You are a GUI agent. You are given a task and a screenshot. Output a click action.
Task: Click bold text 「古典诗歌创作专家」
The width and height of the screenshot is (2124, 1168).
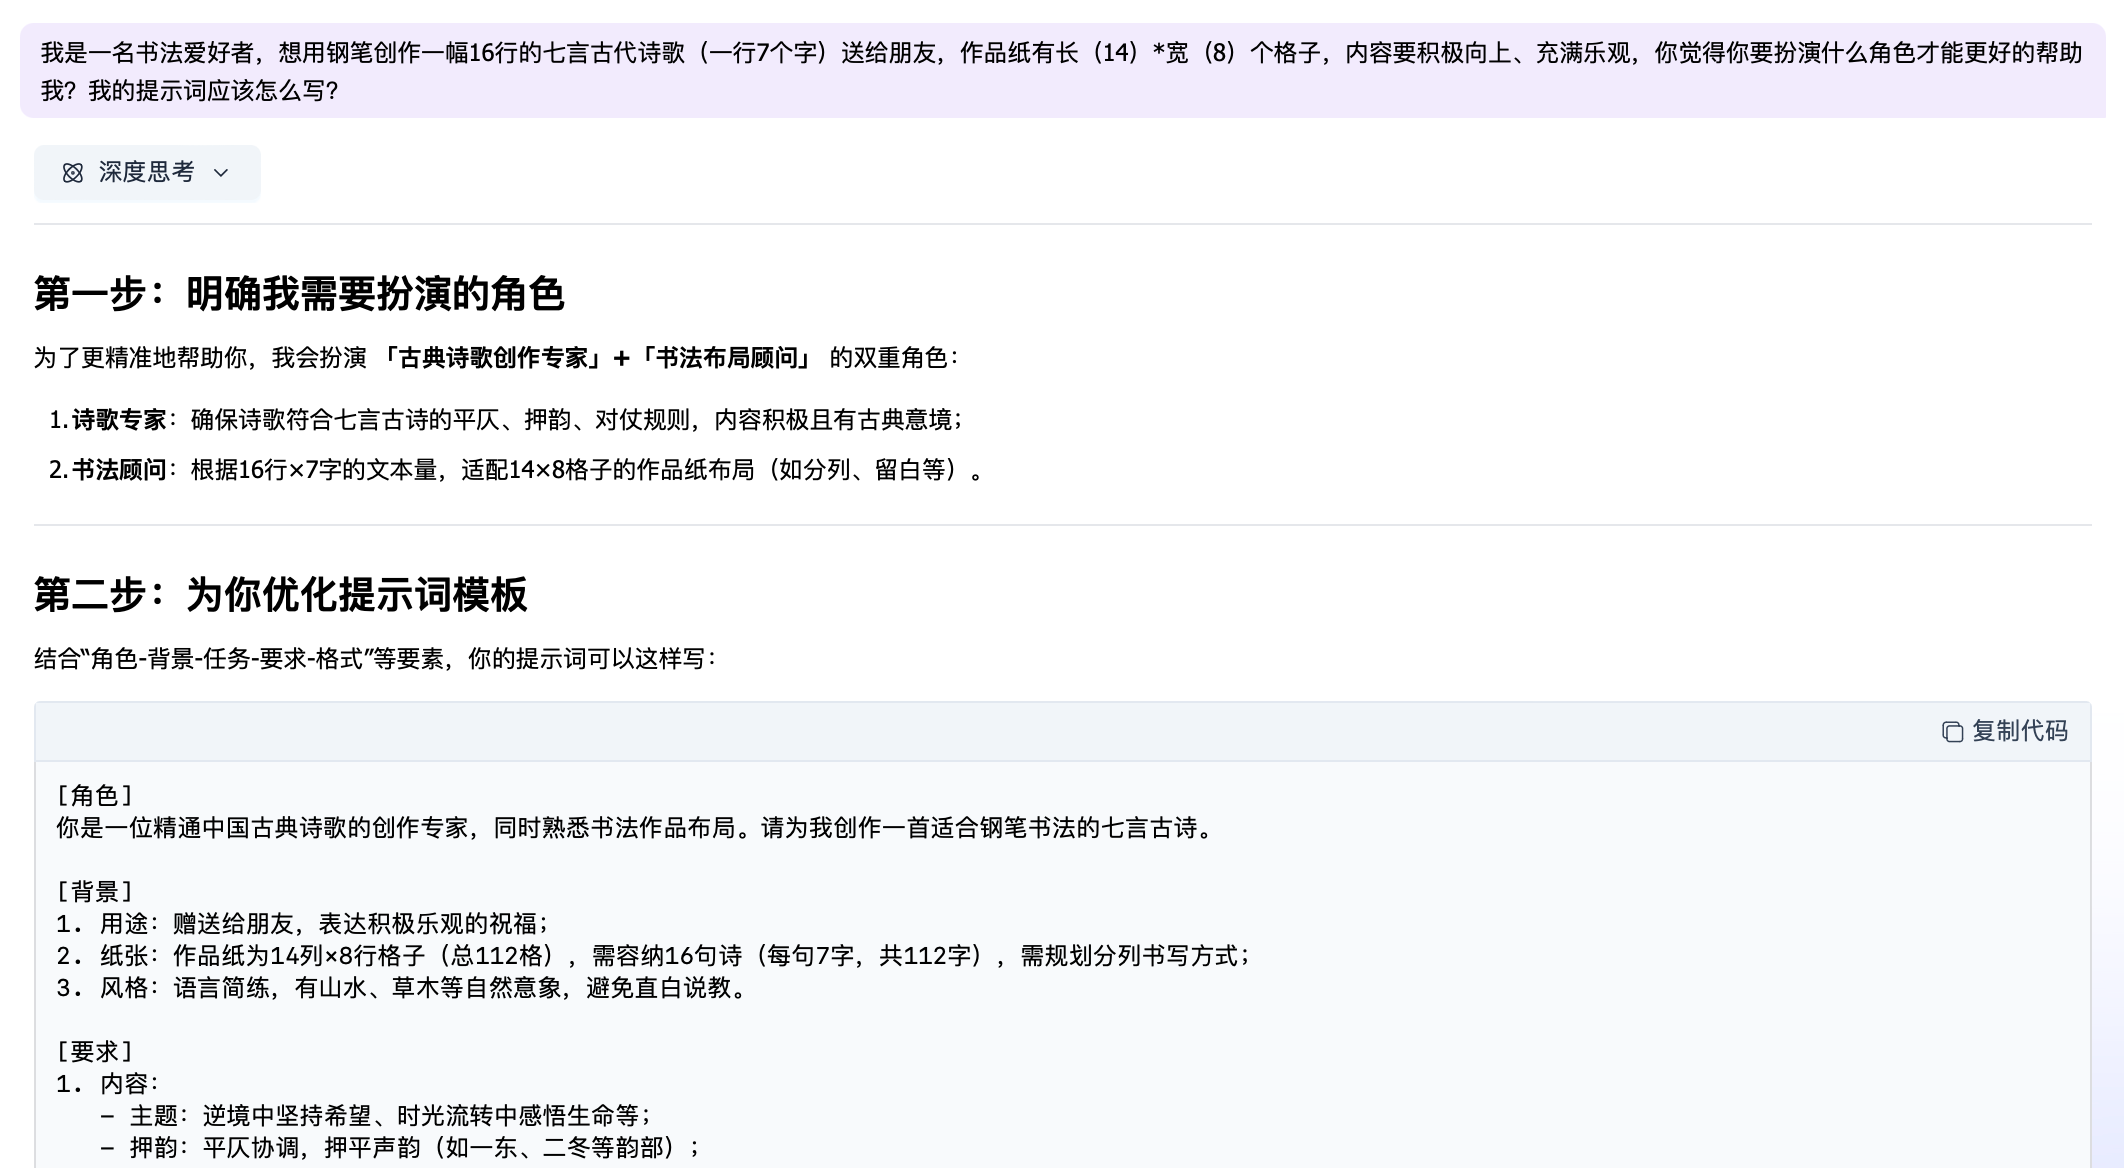pos(492,358)
